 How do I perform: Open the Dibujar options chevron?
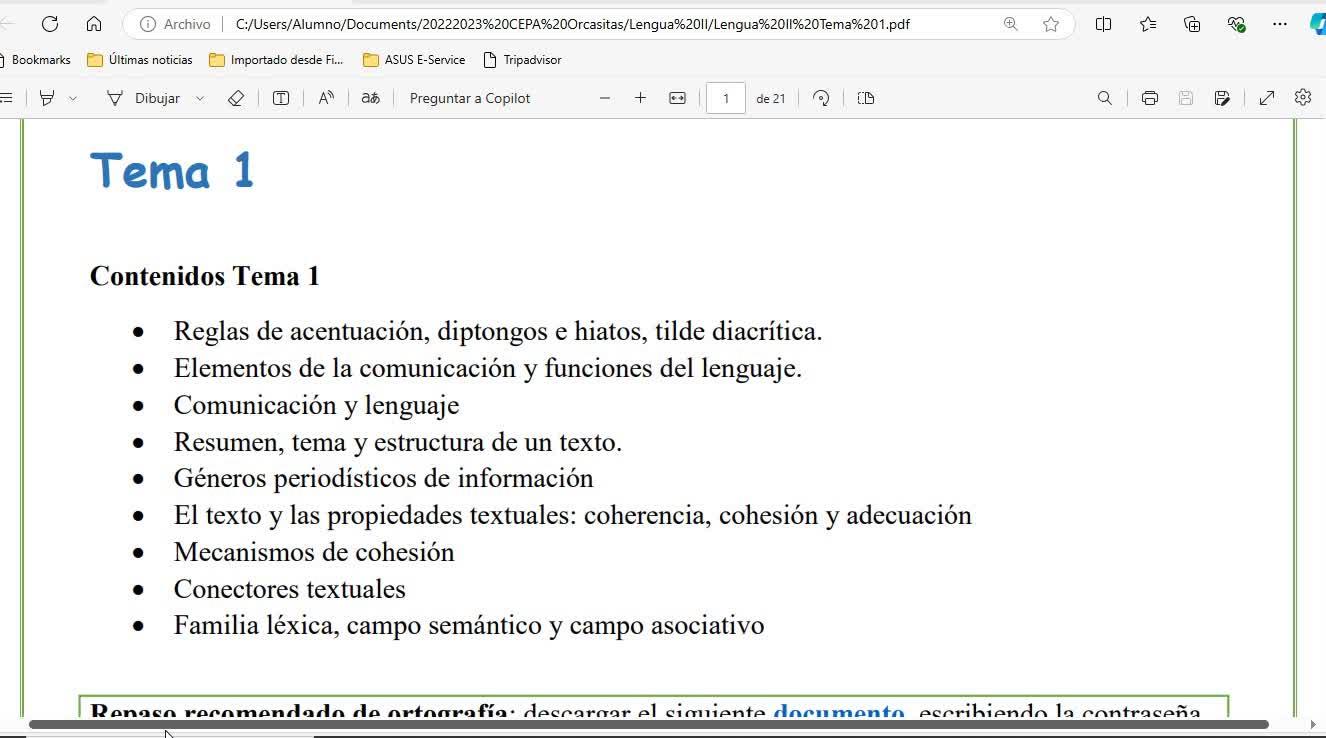point(200,98)
